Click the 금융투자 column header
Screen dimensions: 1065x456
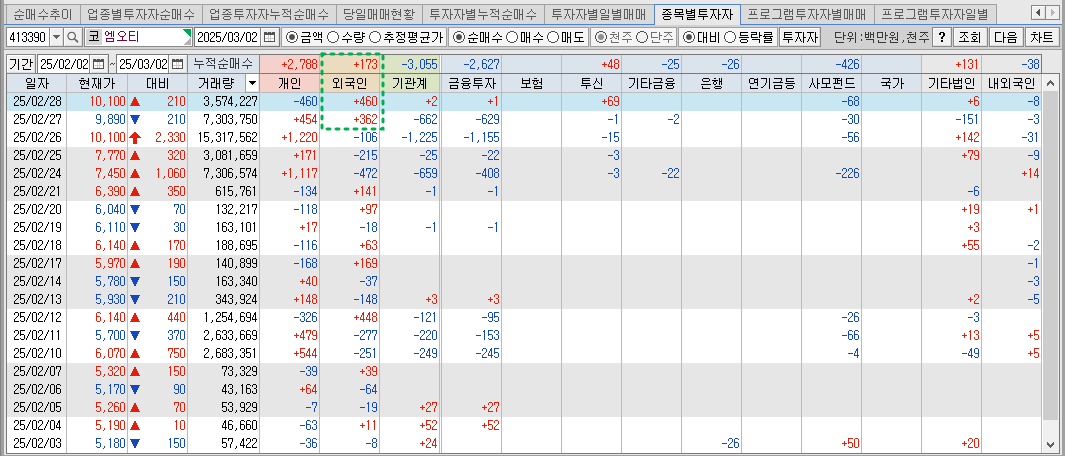click(x=471, y=84)
